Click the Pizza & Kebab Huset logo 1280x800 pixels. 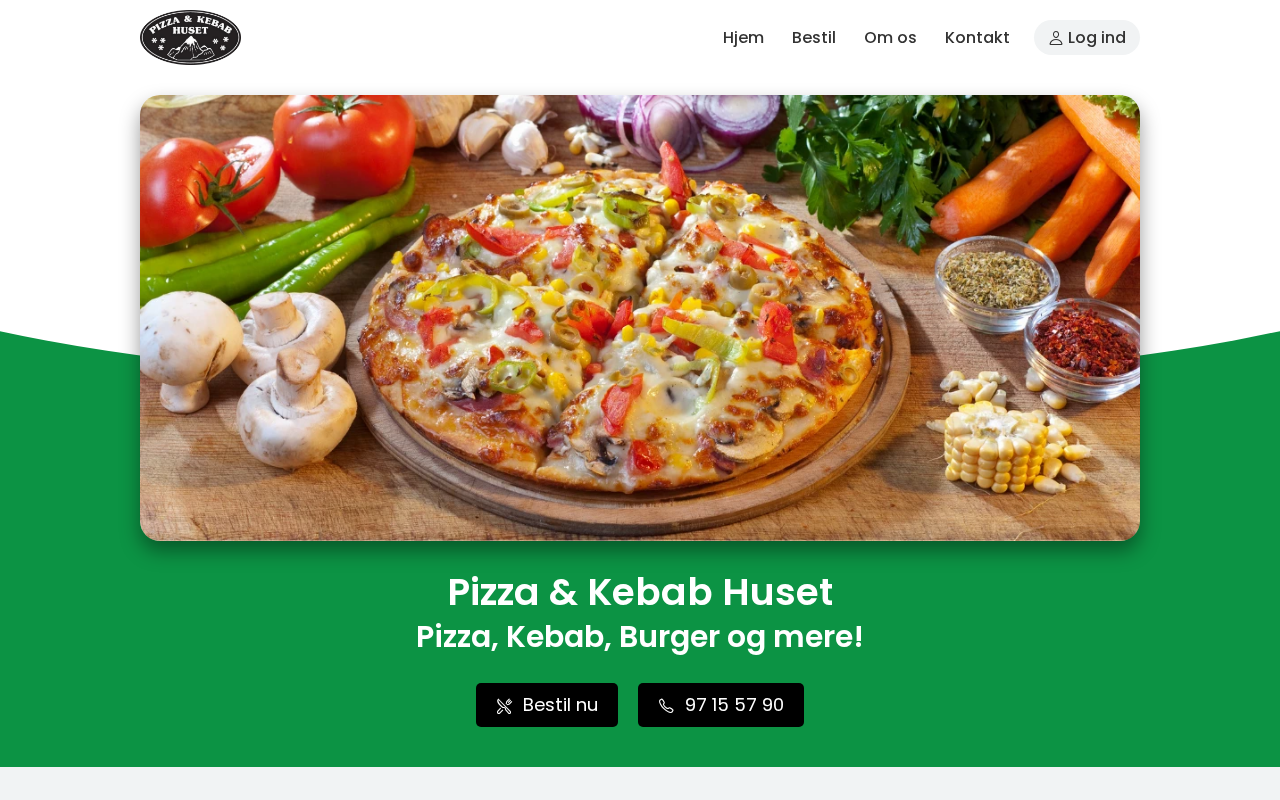(190, 37)
